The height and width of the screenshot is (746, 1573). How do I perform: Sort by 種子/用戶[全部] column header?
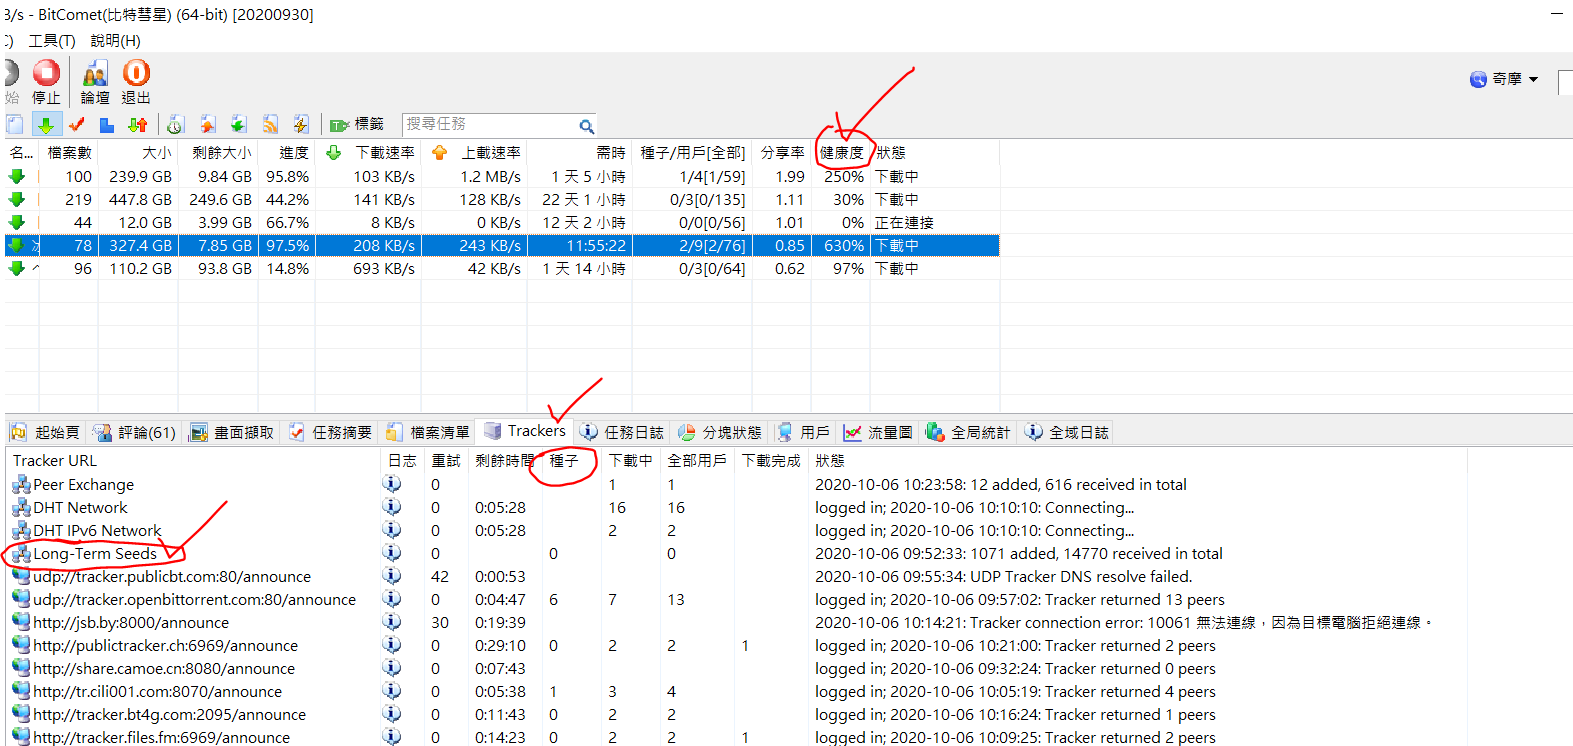point(692,152)
